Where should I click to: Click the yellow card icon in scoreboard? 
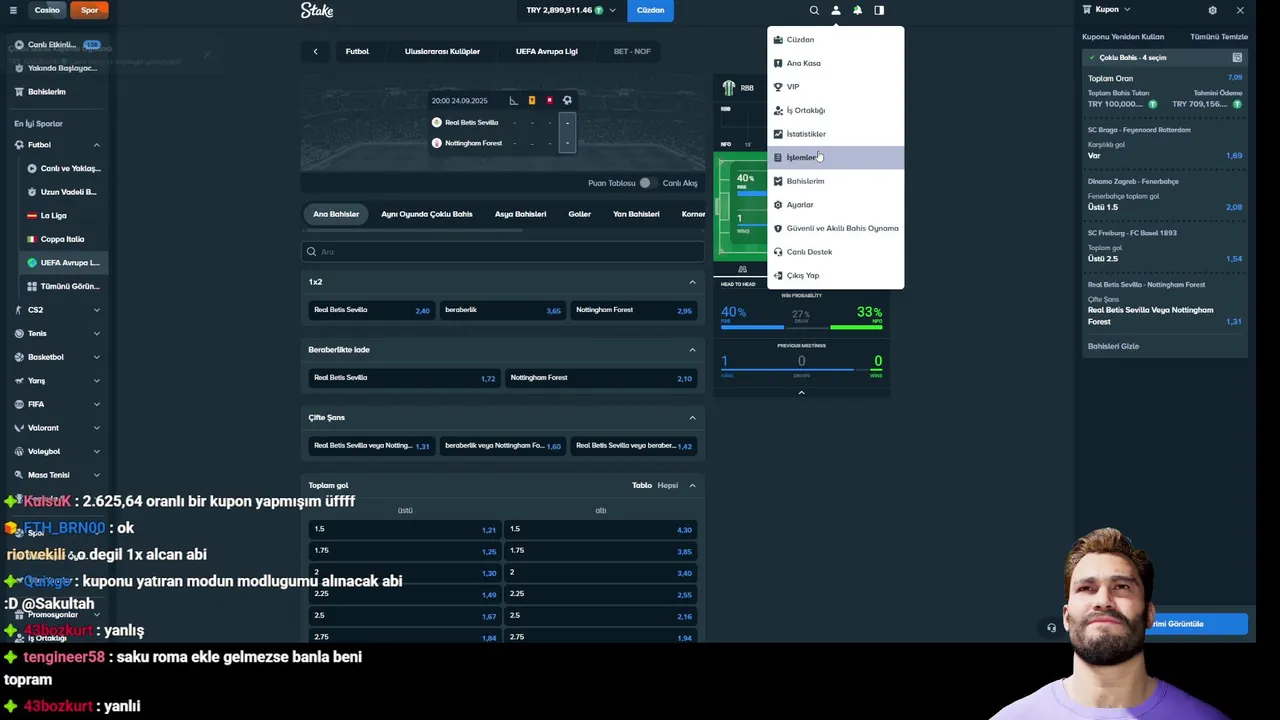point(531,100)
